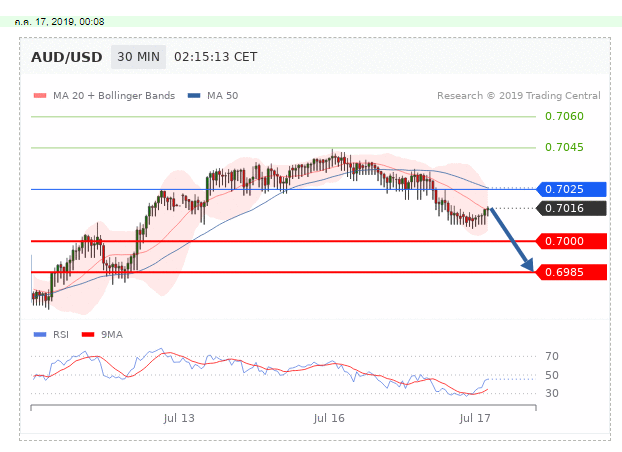Click the red 0.7000 support price tag
622x452 pixels.
pos(571,241)
